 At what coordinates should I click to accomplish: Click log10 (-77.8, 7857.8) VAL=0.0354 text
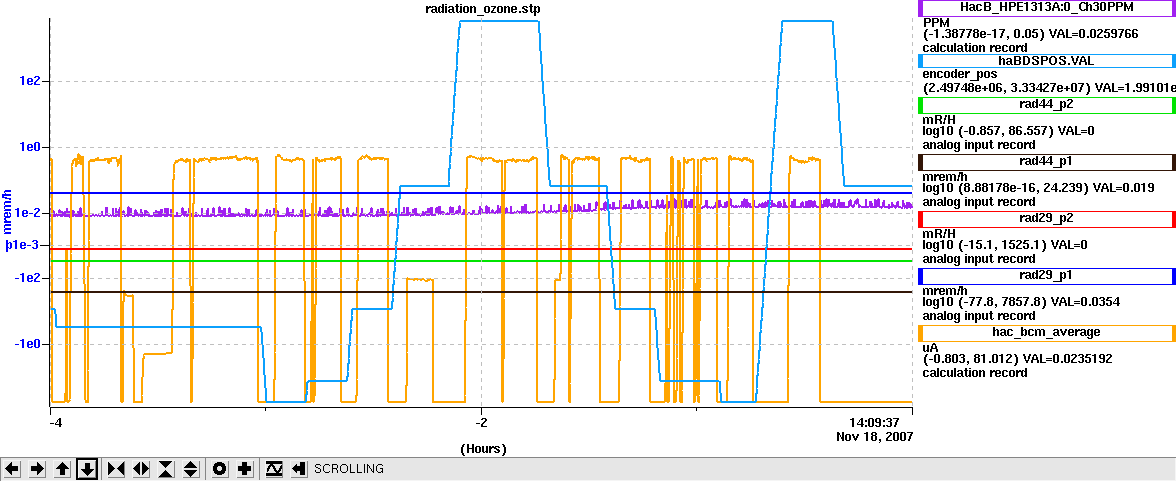(1020, 302)
